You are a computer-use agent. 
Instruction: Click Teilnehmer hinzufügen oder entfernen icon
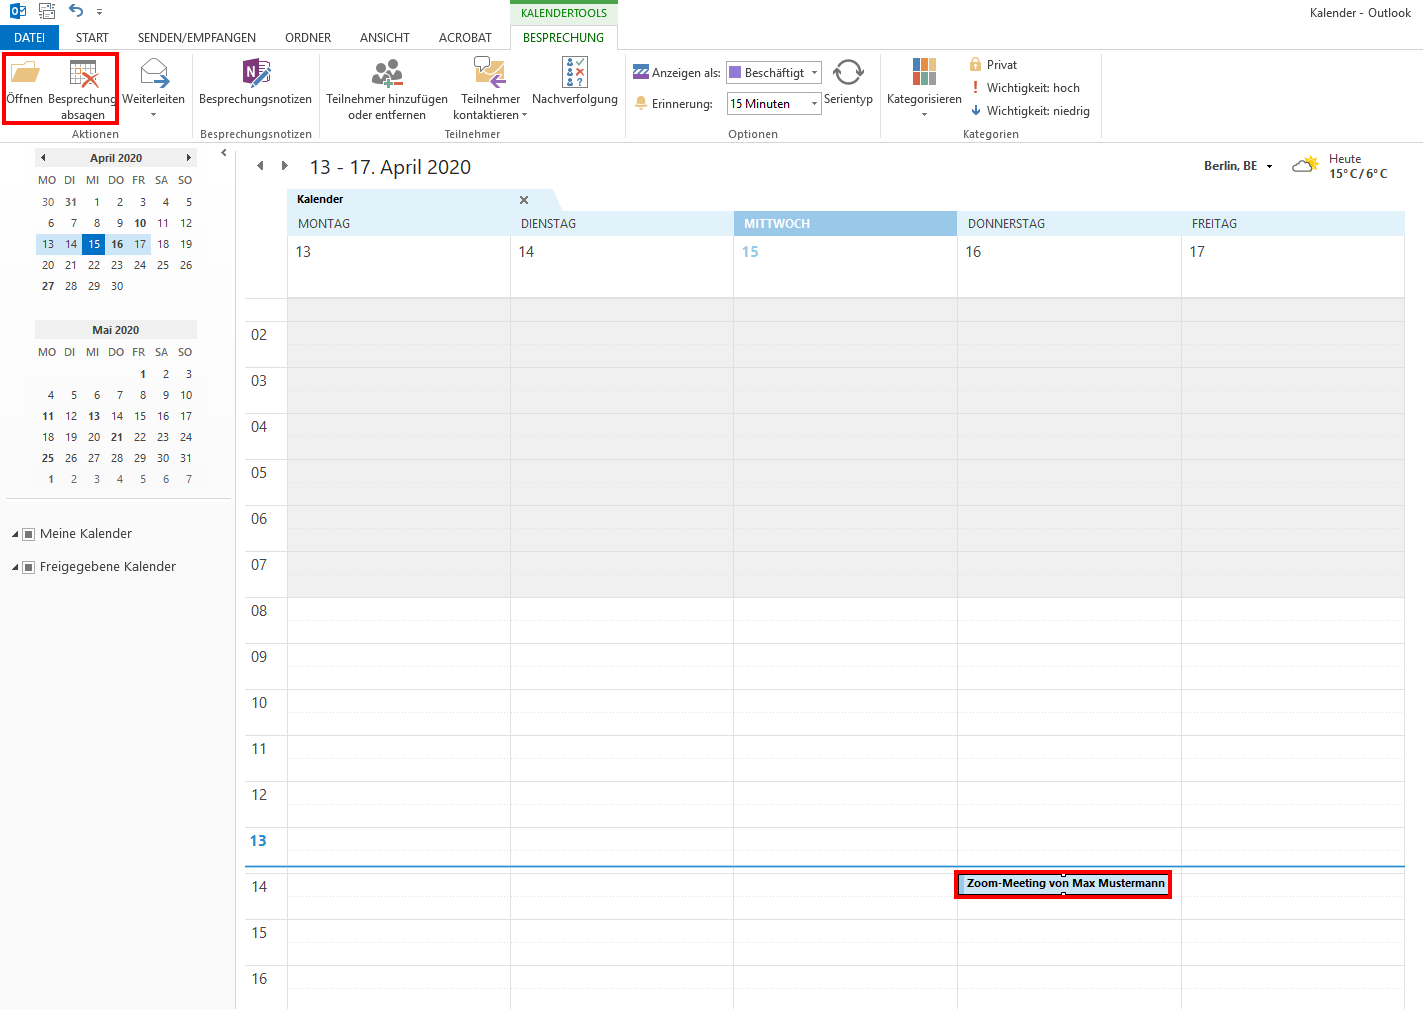(x=387, y=74)
